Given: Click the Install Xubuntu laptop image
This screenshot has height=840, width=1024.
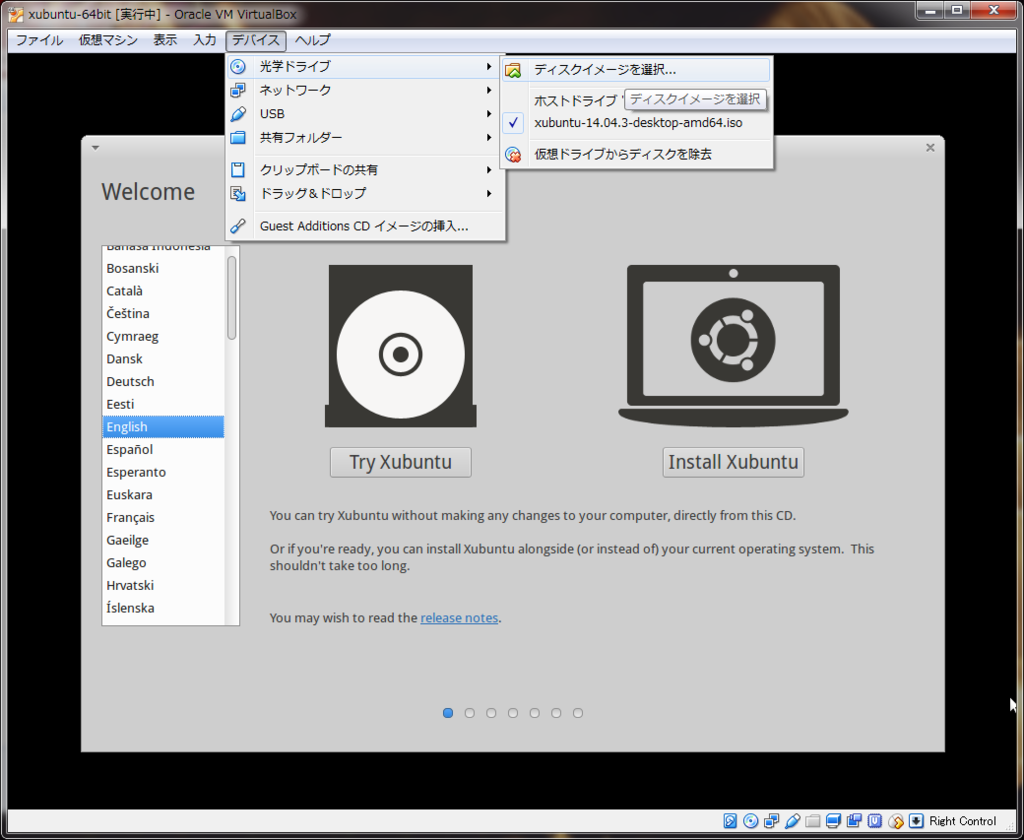Looking at the screenshot, I should (x=733, y=346).
